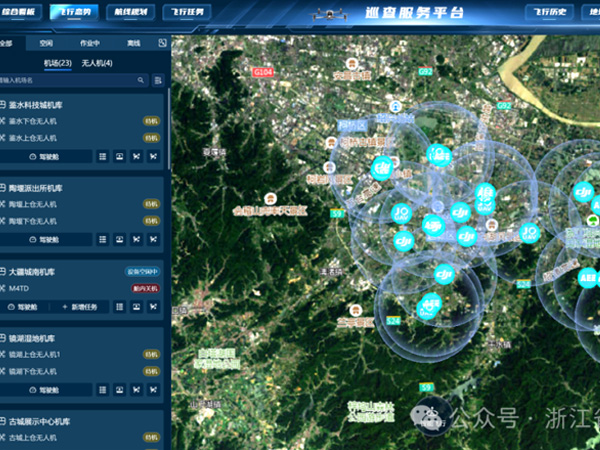Image resolution: width=600 pixels, height=450 pixels.
Task: Click last drone icon in 镜湖湿地机库 card
Action: click(x=153, y=390)
